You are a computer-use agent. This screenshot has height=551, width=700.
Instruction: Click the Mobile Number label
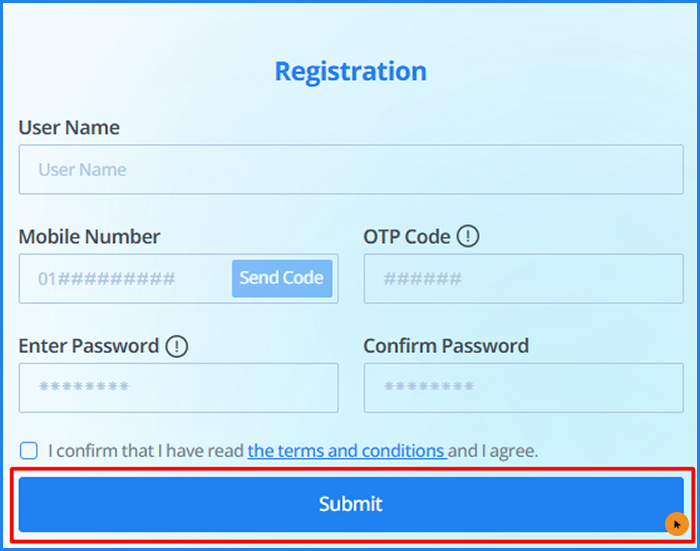(x=89, y=237)
